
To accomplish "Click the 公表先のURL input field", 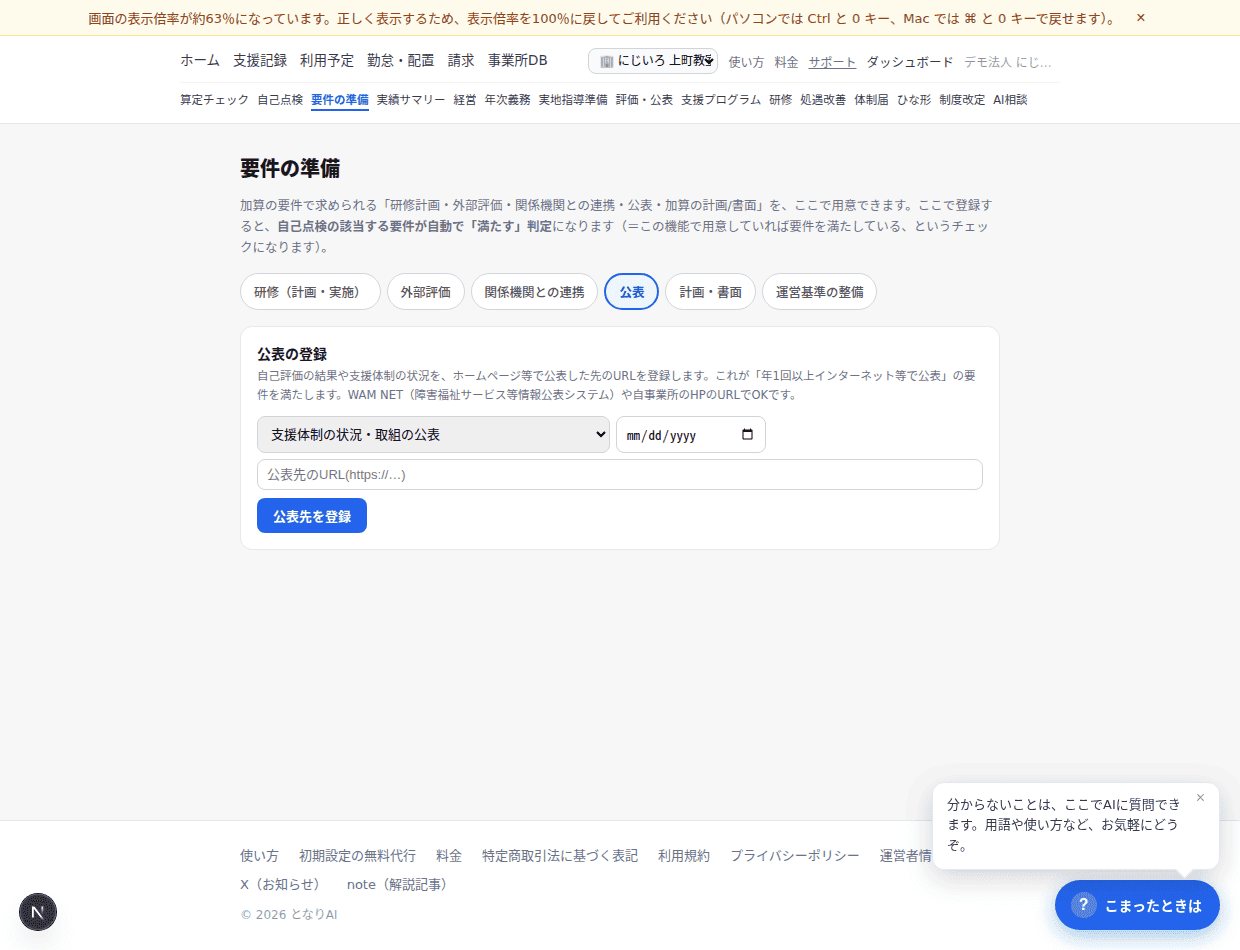I will (620, 475).
